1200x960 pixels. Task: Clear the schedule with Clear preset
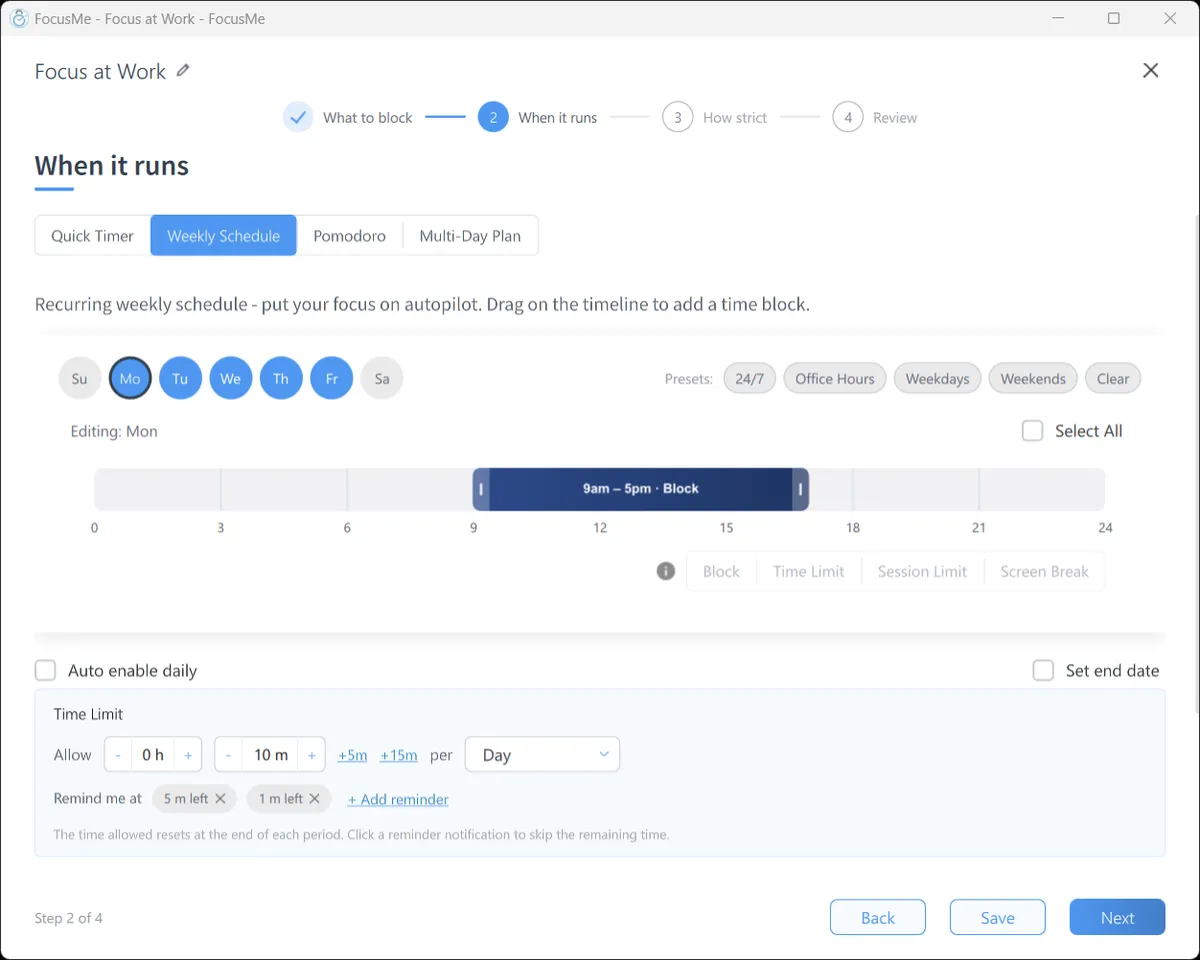click(1113, 379)
